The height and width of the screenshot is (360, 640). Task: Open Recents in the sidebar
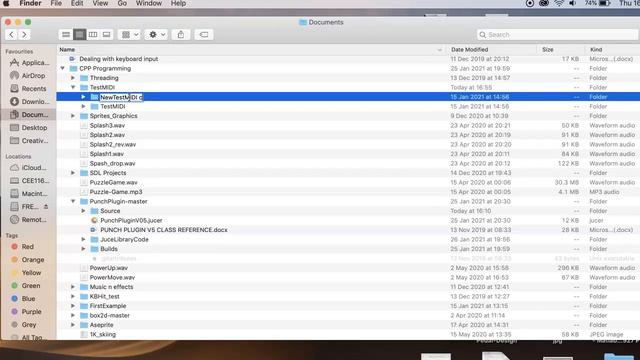pyautogui.click(x=28, y=89)
